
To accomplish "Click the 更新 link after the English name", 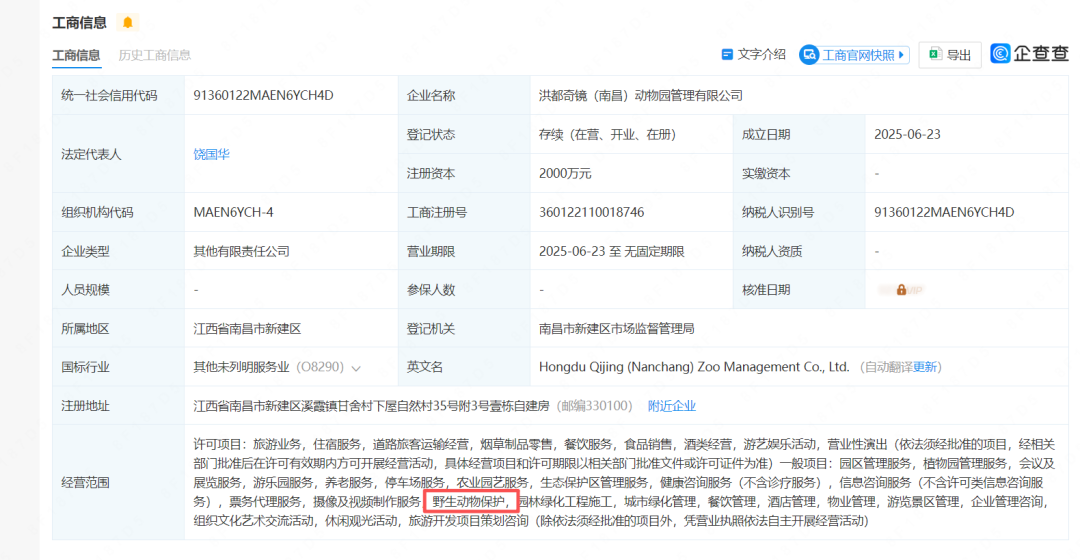I will click(x=924, y=367).
